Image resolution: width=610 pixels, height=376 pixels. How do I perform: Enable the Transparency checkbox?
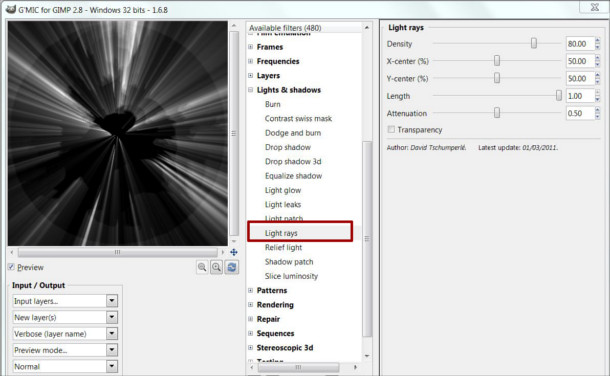[391, 129]
